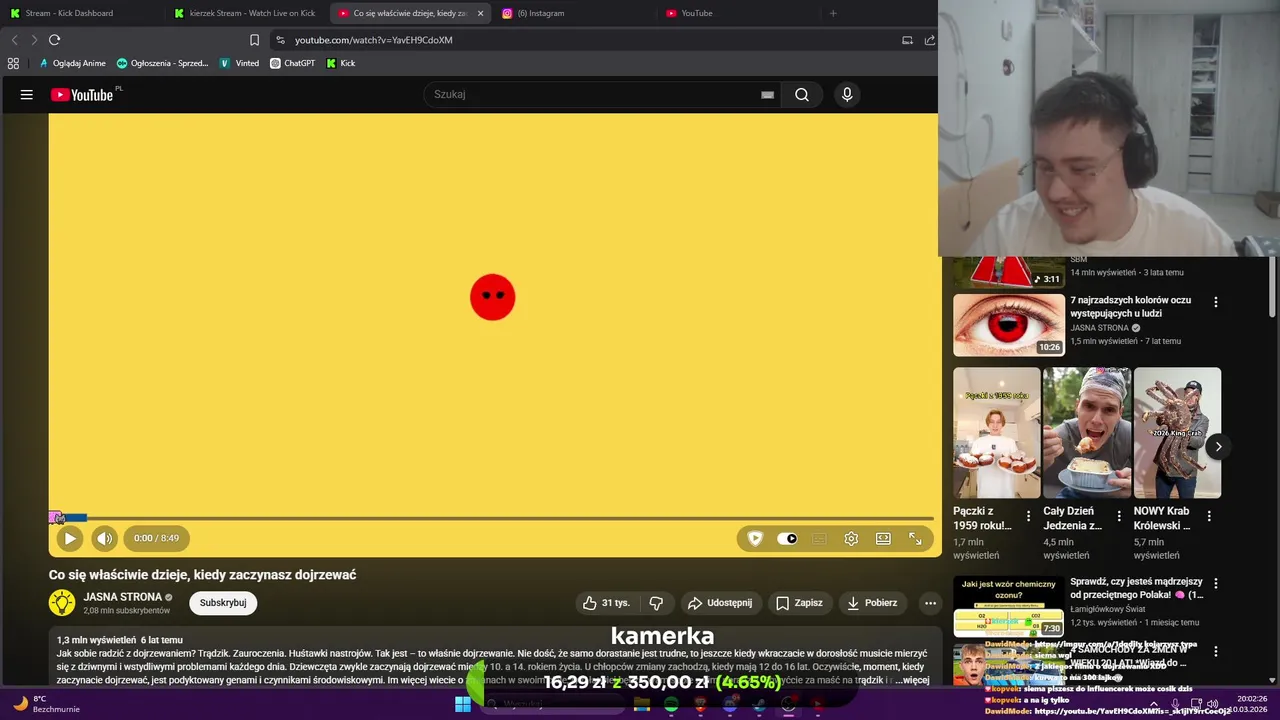
Task: Open more actions three-dot menu below video
Action: tap(930, 603)
